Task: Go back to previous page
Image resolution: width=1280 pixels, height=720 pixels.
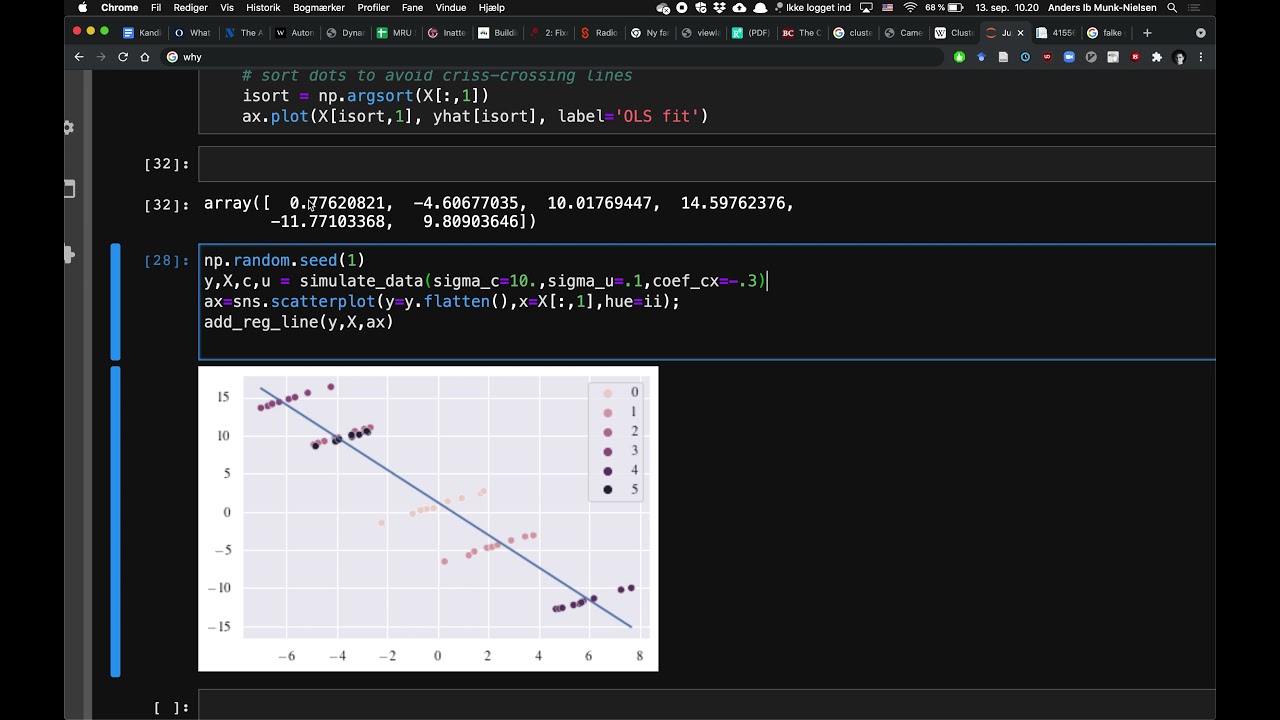Action: [79, 57]
